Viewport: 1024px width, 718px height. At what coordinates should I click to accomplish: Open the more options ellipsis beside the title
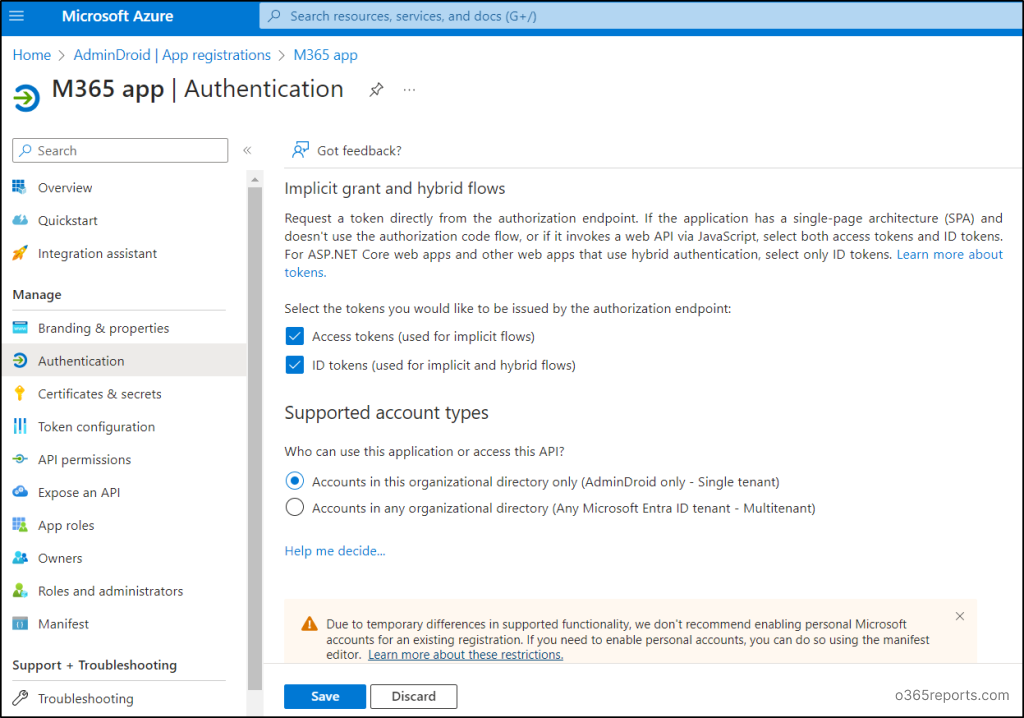(409, 90)
